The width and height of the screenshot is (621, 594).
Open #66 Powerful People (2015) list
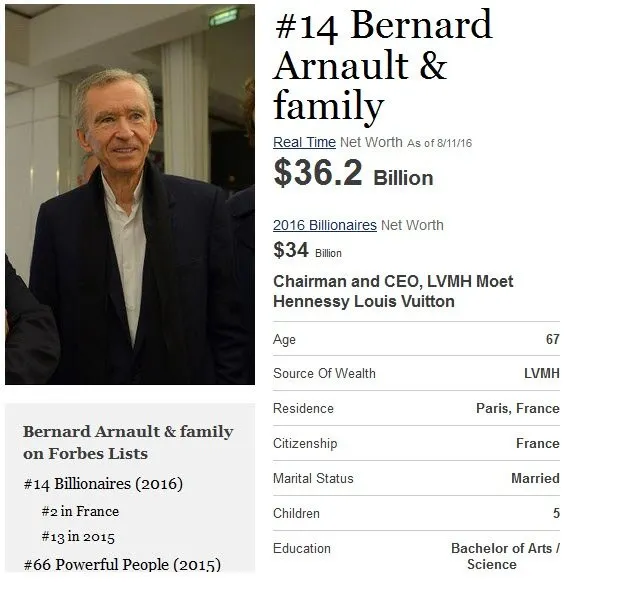pyautogui.click(x=122, y=564)
